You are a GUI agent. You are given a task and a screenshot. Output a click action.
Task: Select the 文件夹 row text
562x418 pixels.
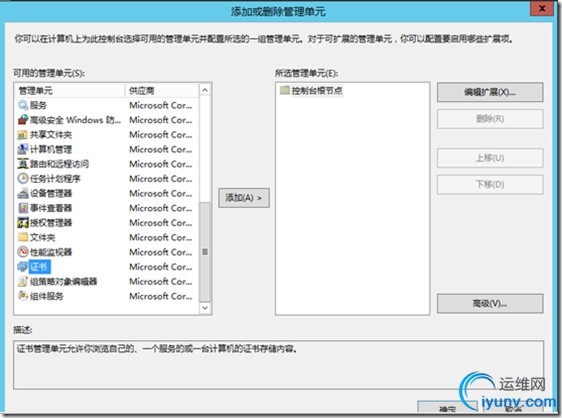[43, 238]
